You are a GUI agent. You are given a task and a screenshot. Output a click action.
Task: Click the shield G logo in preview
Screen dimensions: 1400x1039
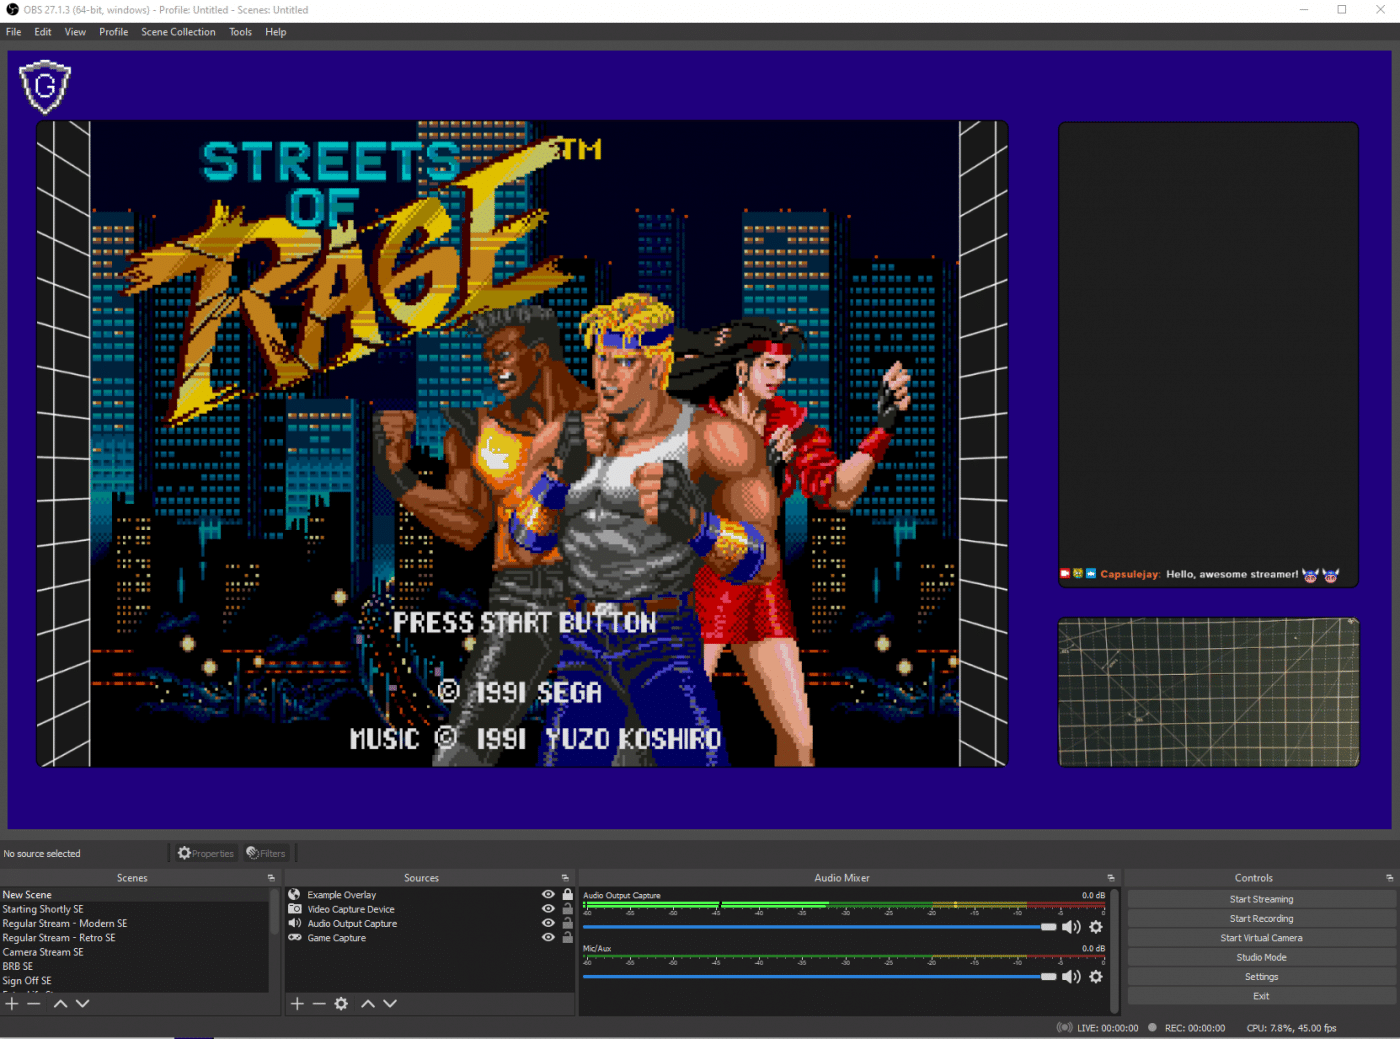click(x=45, y=86)
